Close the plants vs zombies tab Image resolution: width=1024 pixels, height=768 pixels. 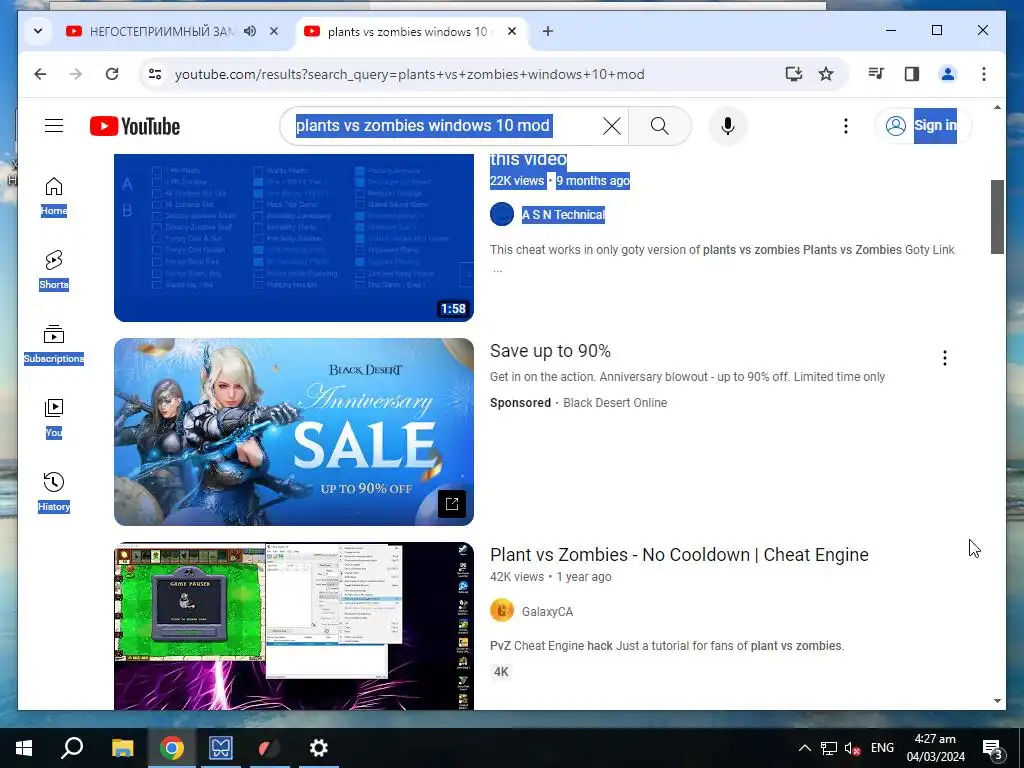[512, 31]
